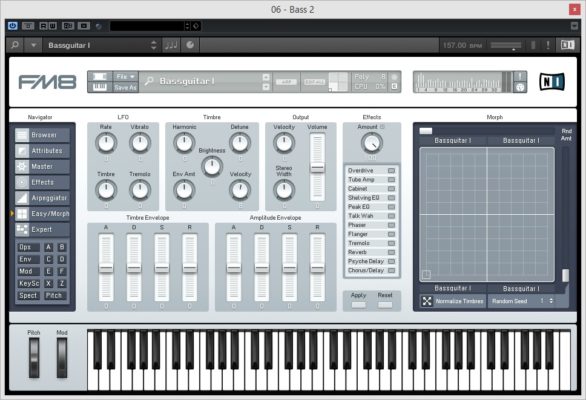Click the Output Volume slider handle

click(x=318, y=168)
